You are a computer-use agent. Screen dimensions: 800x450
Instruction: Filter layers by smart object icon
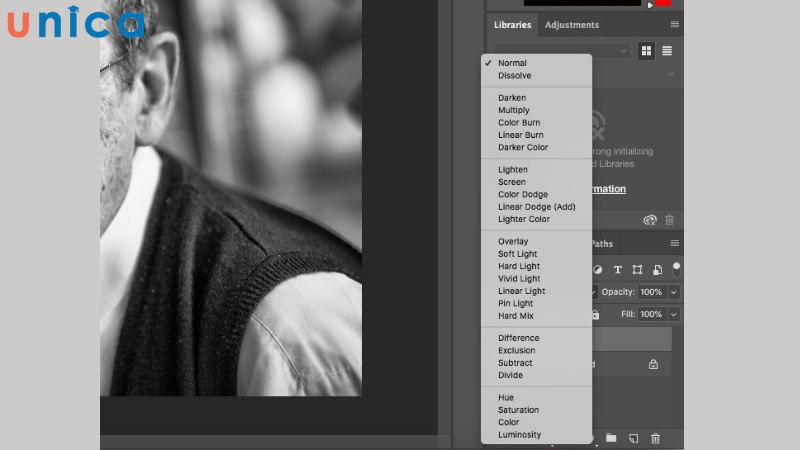pos(657,270)
